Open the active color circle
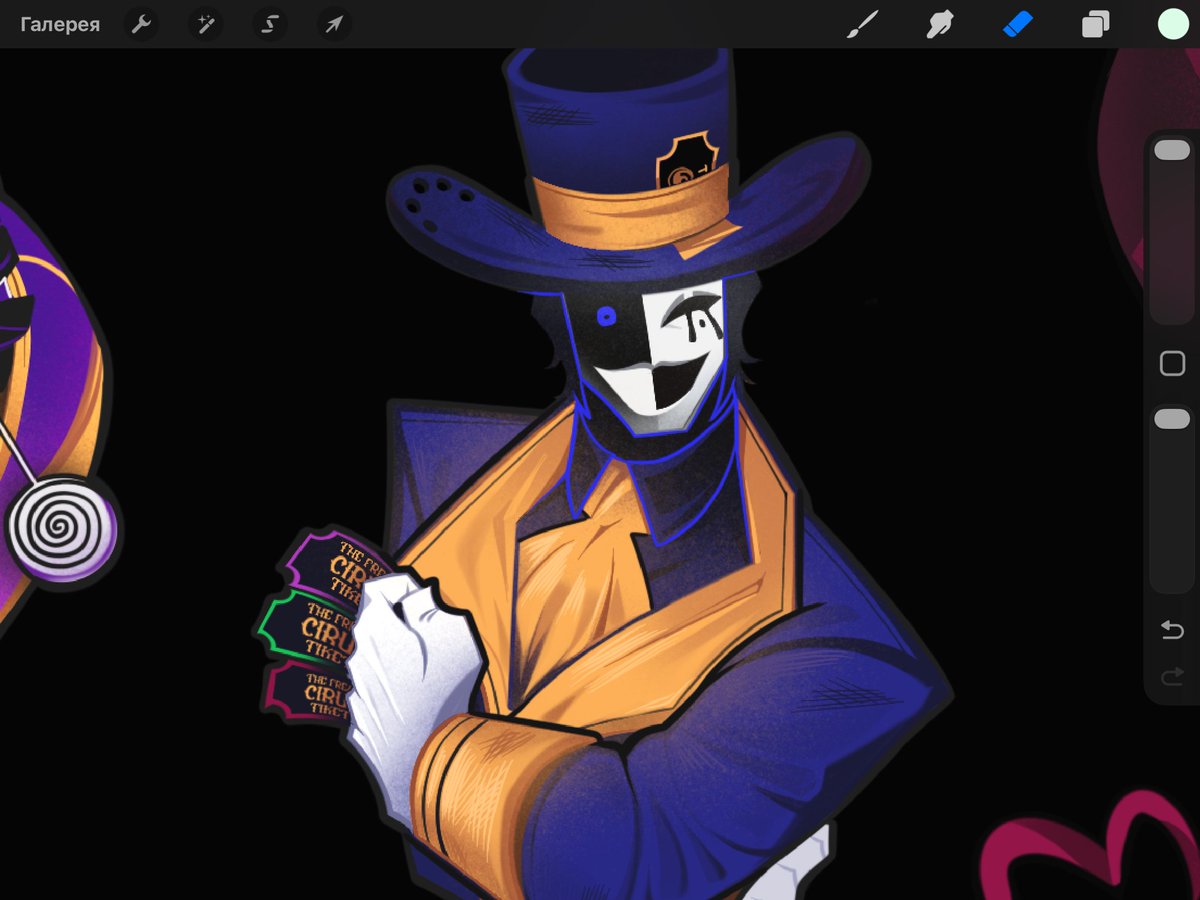Image resolution: width=1200 pixels, height=900 pixels. click(x=1172, y=24)
